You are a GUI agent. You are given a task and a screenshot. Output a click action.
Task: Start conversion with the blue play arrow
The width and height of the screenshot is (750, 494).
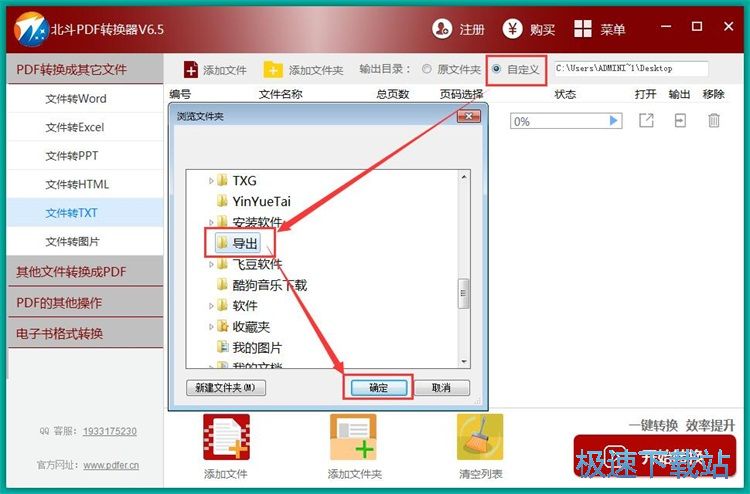point(614,121)
